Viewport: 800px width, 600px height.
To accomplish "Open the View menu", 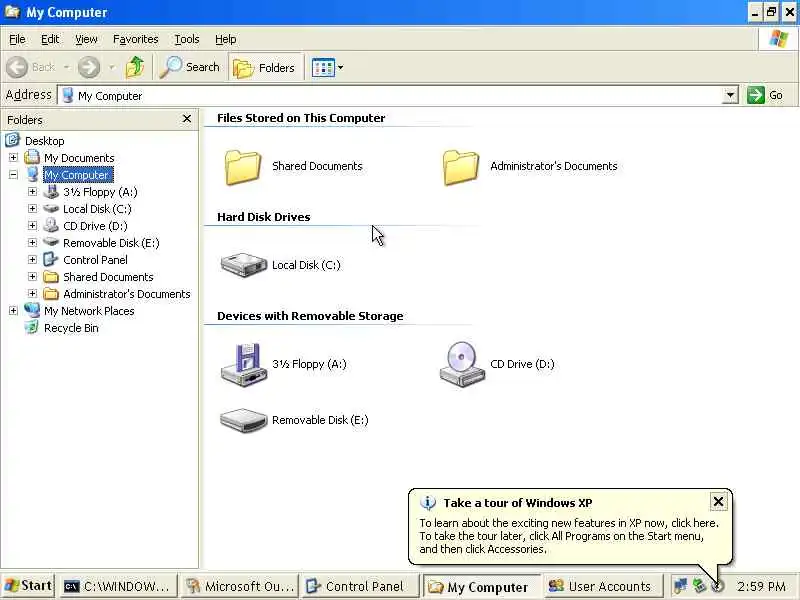I will pos(86,39).
